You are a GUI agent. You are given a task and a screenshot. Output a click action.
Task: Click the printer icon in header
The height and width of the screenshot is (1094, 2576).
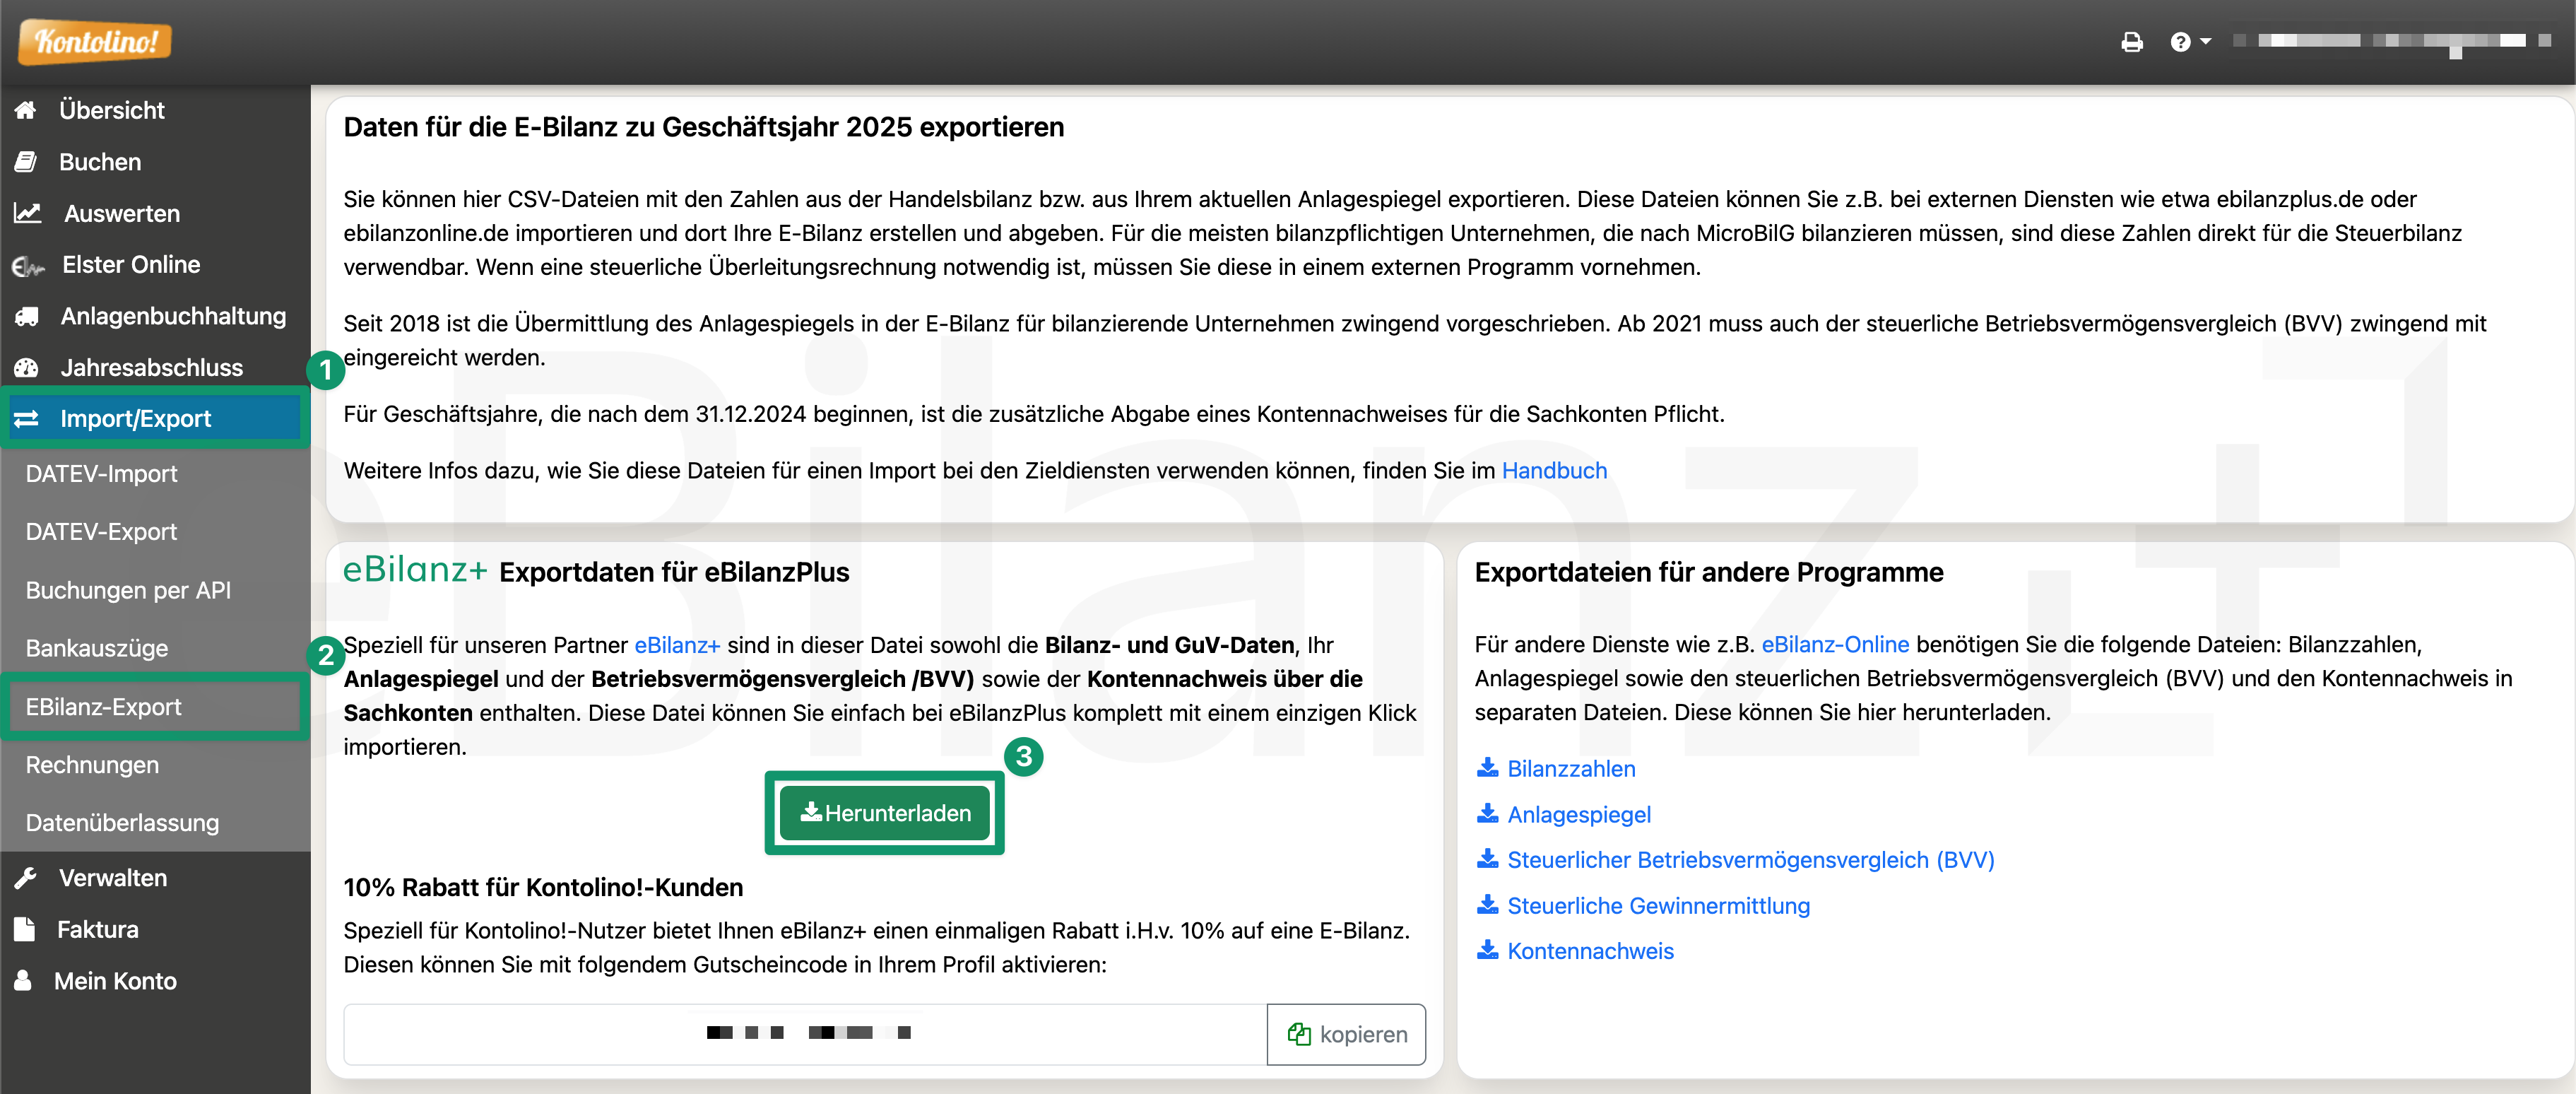[2132, 42]
